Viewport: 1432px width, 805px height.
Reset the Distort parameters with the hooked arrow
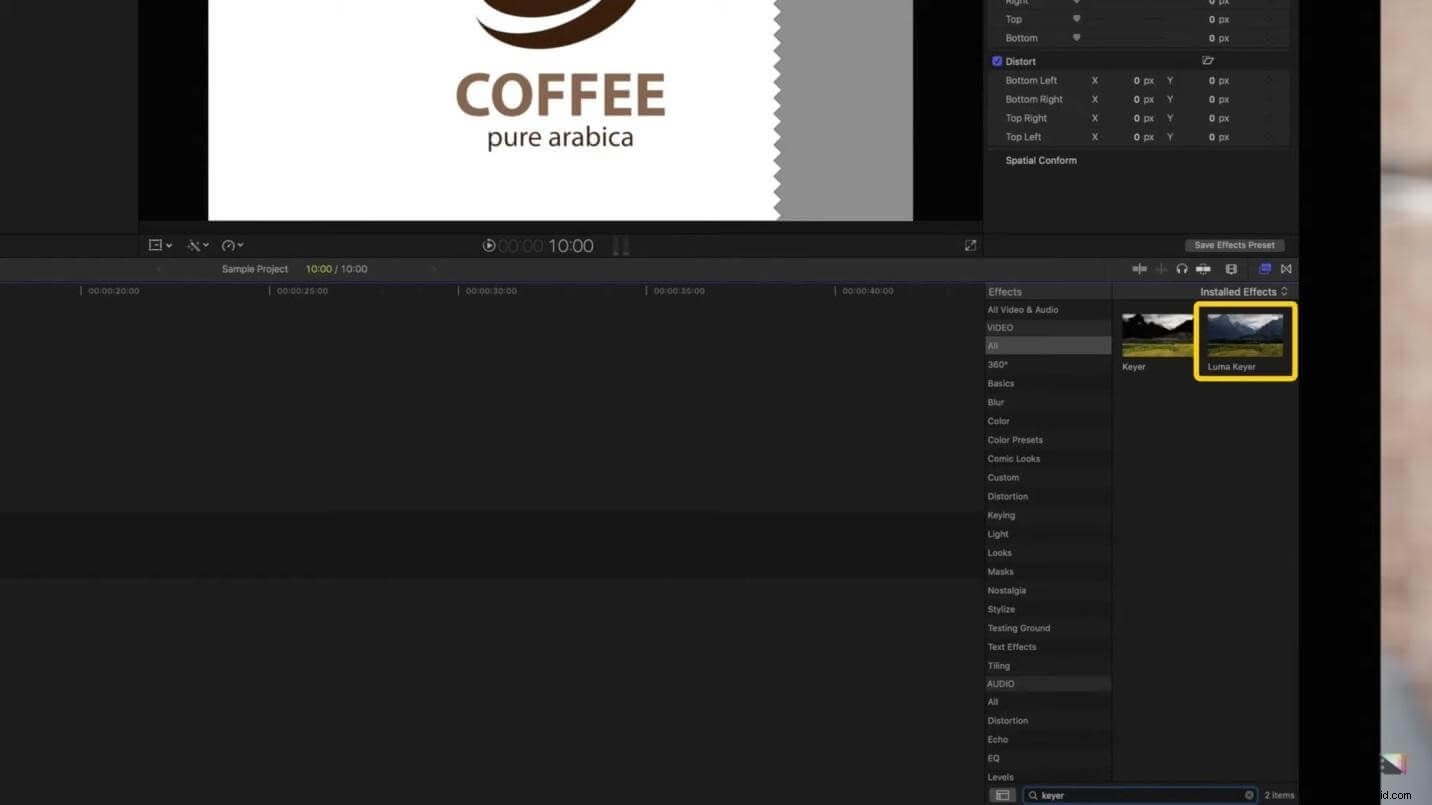(1208, 61)
